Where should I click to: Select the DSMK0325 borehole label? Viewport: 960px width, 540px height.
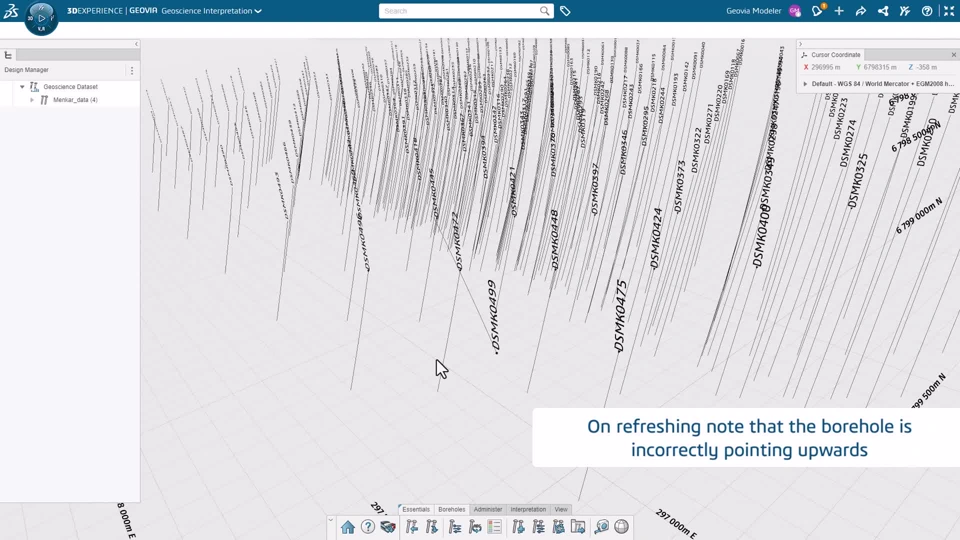(x=858, y=181)
